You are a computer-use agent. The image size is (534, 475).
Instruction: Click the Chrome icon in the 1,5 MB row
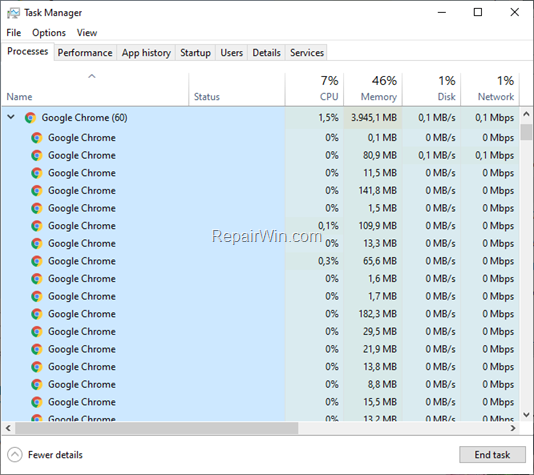pos(37,208)
